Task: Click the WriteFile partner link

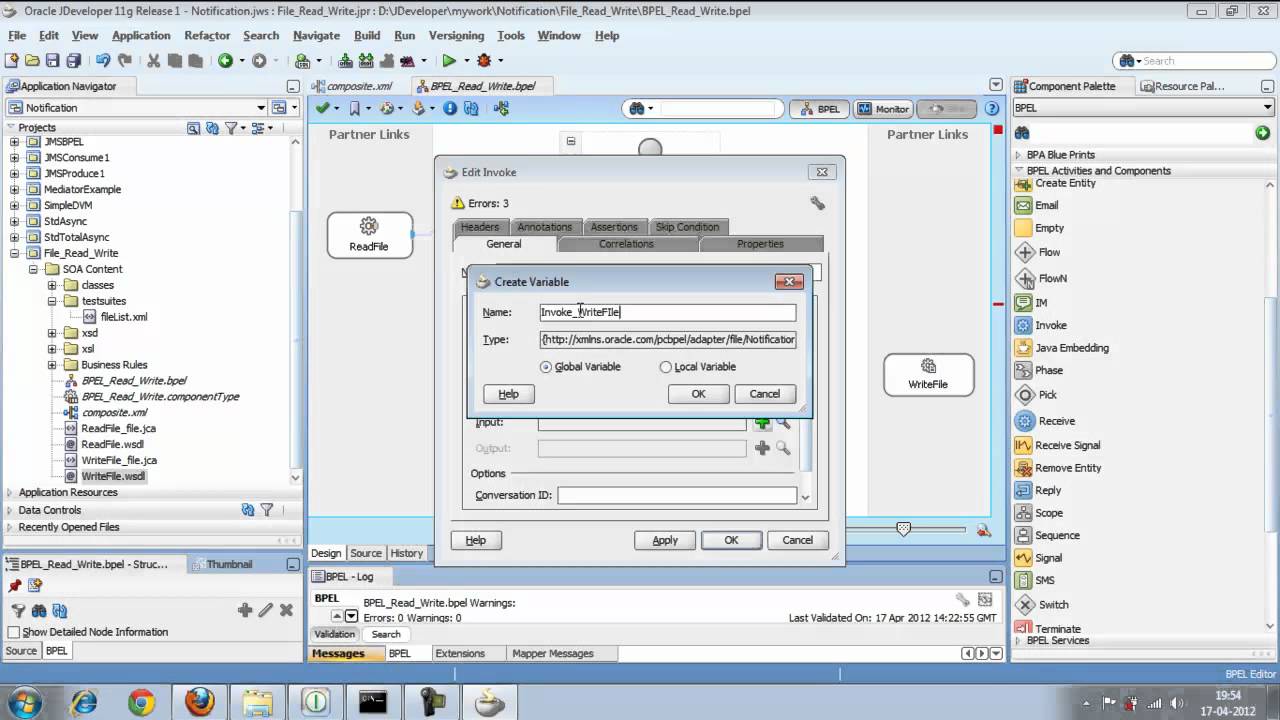Action: pos(928,374)
